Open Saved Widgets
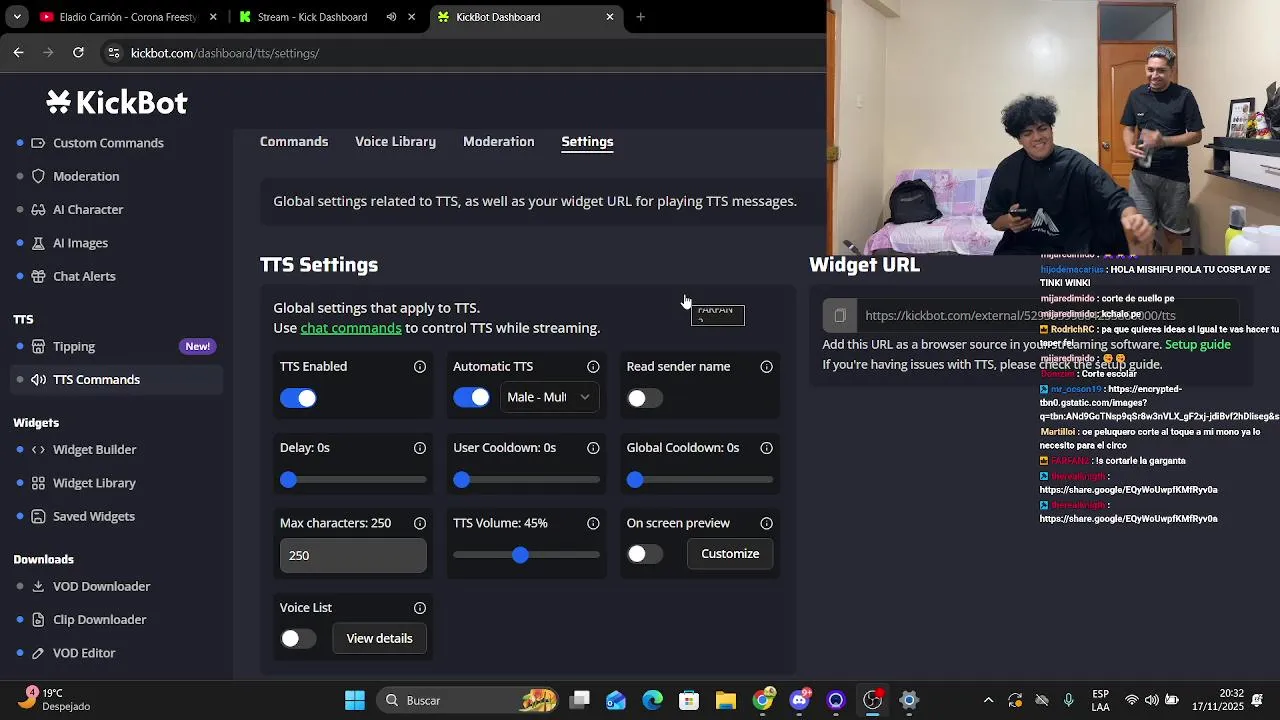Image resolution: width=1280 pixels, height=720 pixels. click(x=93, y=517)
